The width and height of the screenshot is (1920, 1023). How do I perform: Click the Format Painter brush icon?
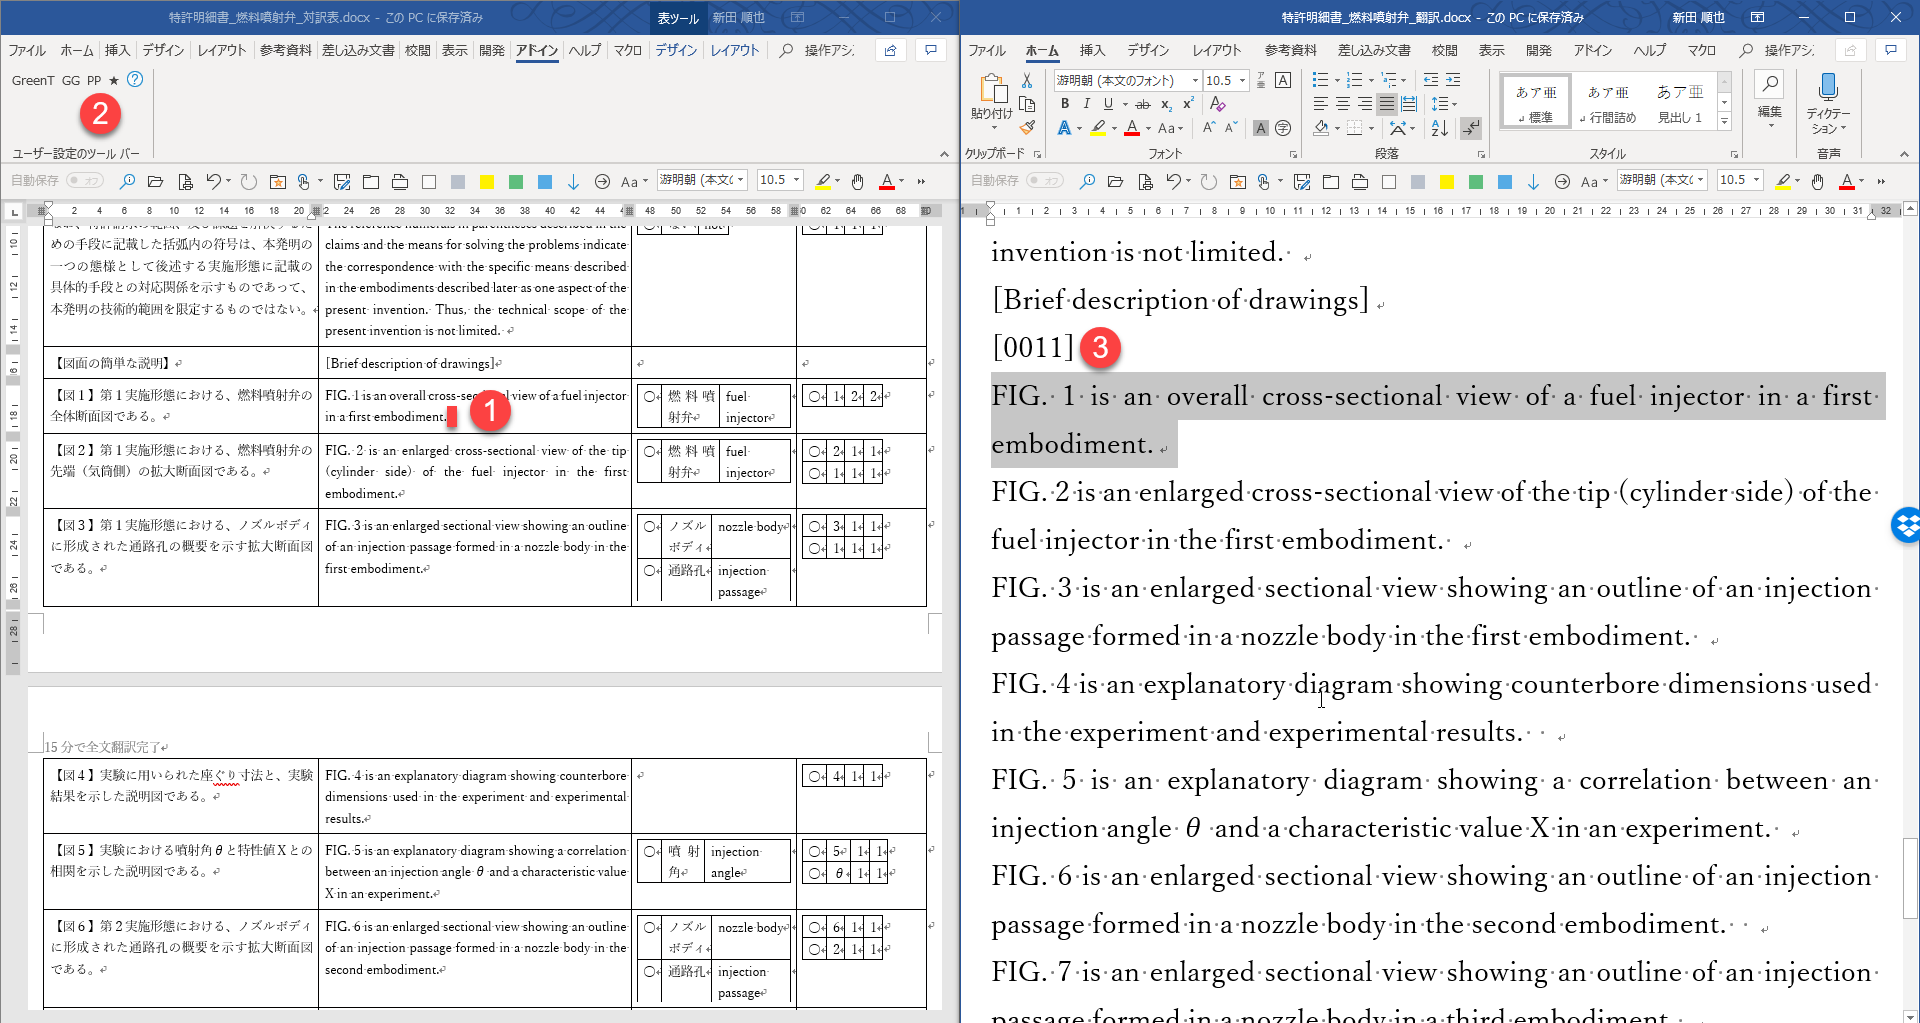pyautogui.click(x=1026, y=128)
